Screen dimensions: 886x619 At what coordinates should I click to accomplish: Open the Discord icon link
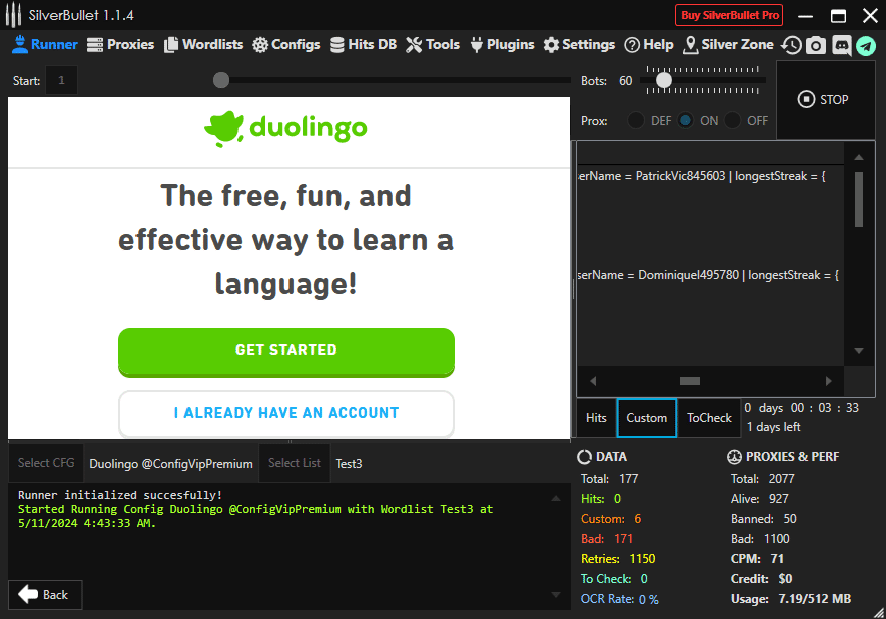coord(841,45)
